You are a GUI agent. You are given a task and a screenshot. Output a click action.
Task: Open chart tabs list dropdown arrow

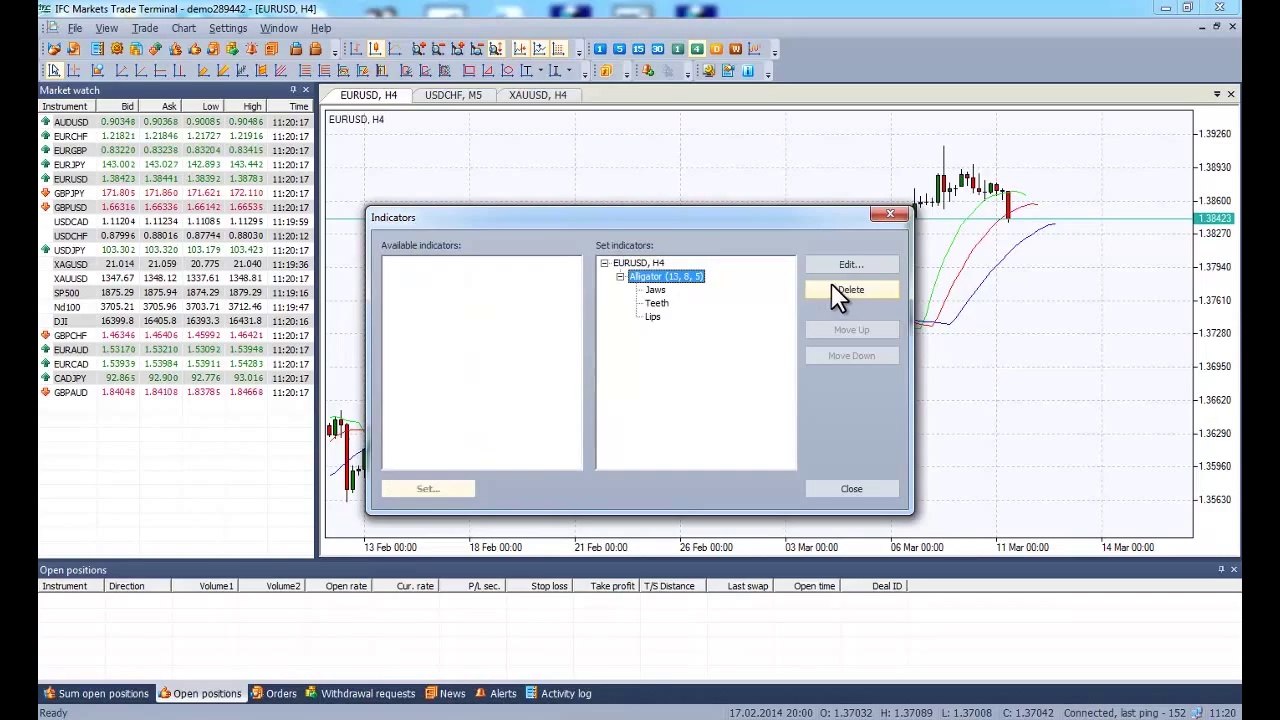pos(1217,94)
